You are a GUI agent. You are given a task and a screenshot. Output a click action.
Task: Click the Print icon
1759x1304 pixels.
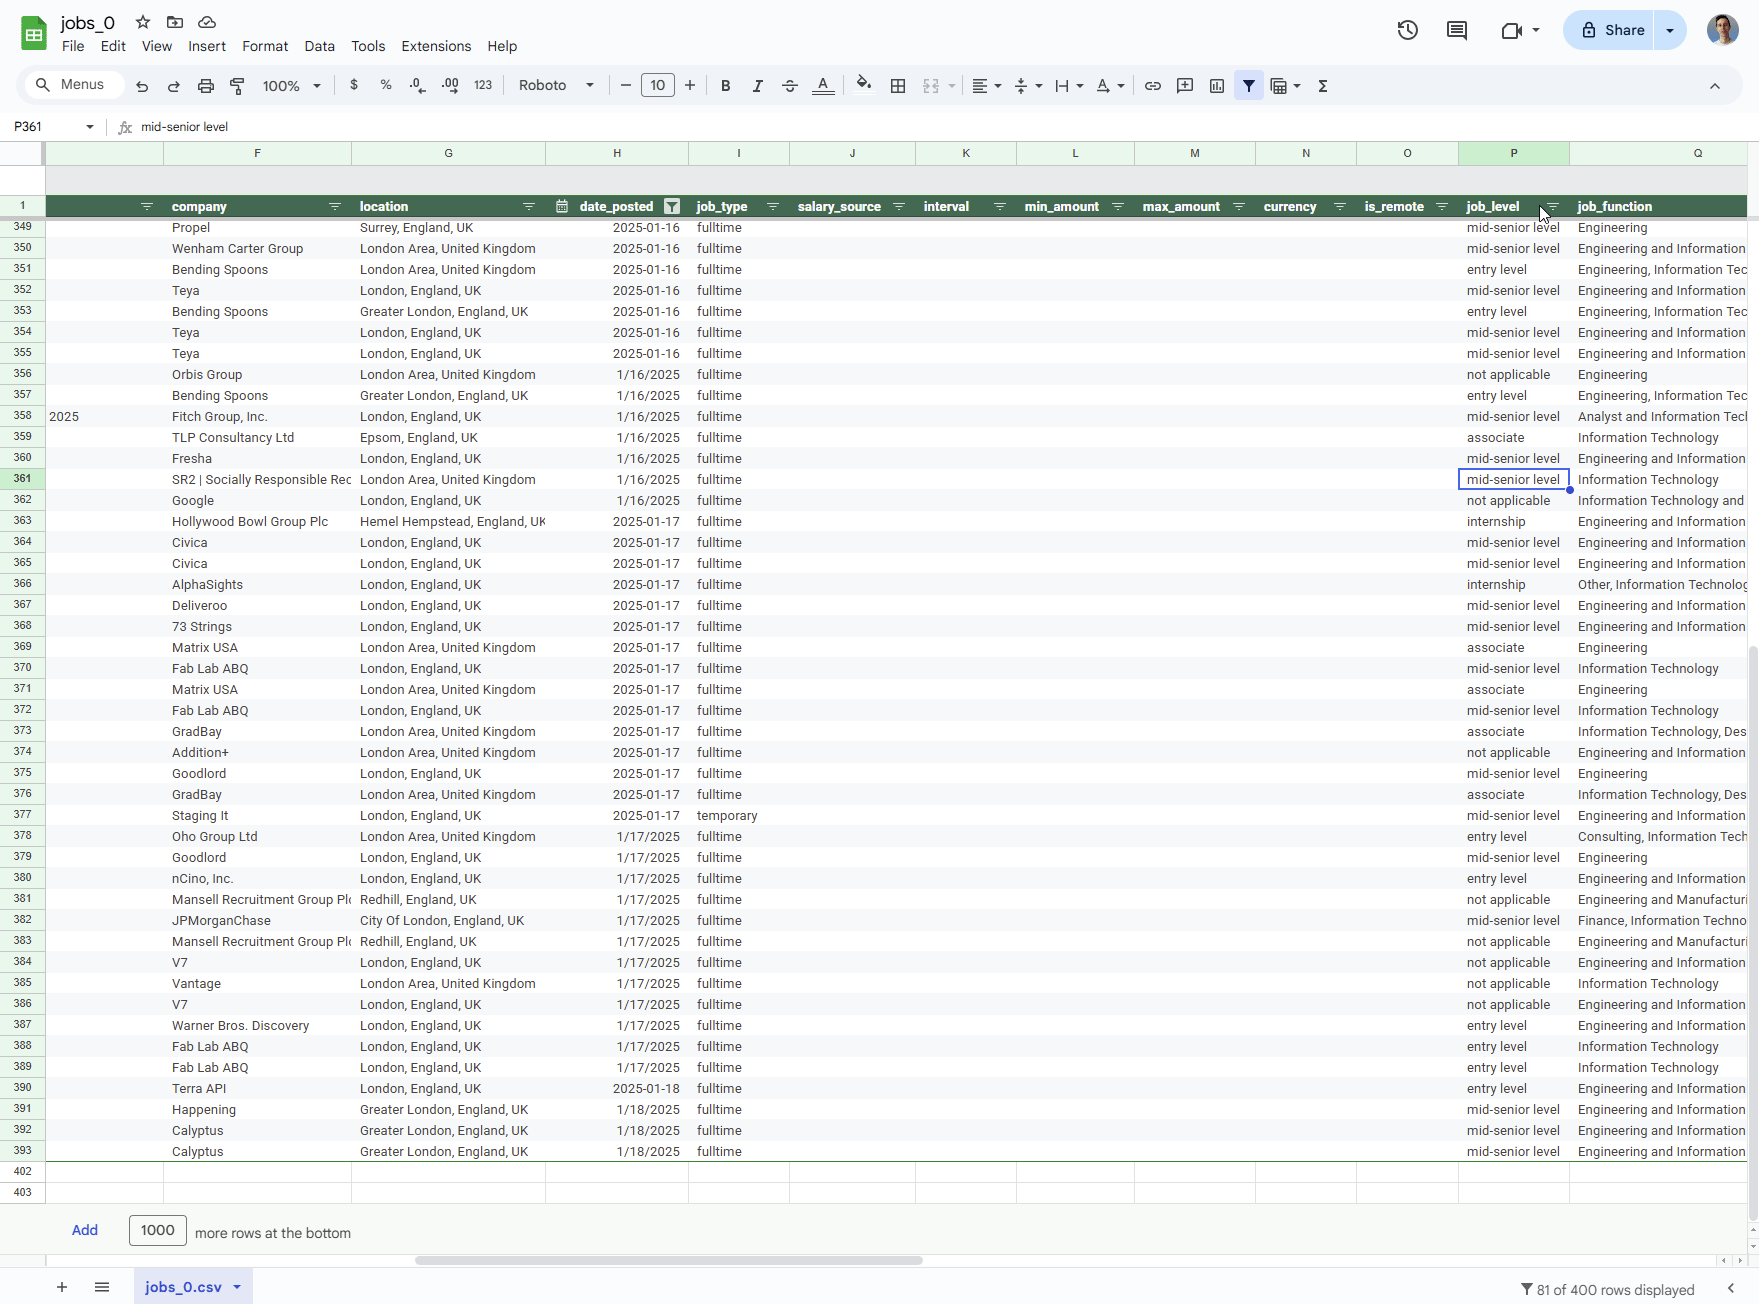pyautogui.click(x=206, y=86)
